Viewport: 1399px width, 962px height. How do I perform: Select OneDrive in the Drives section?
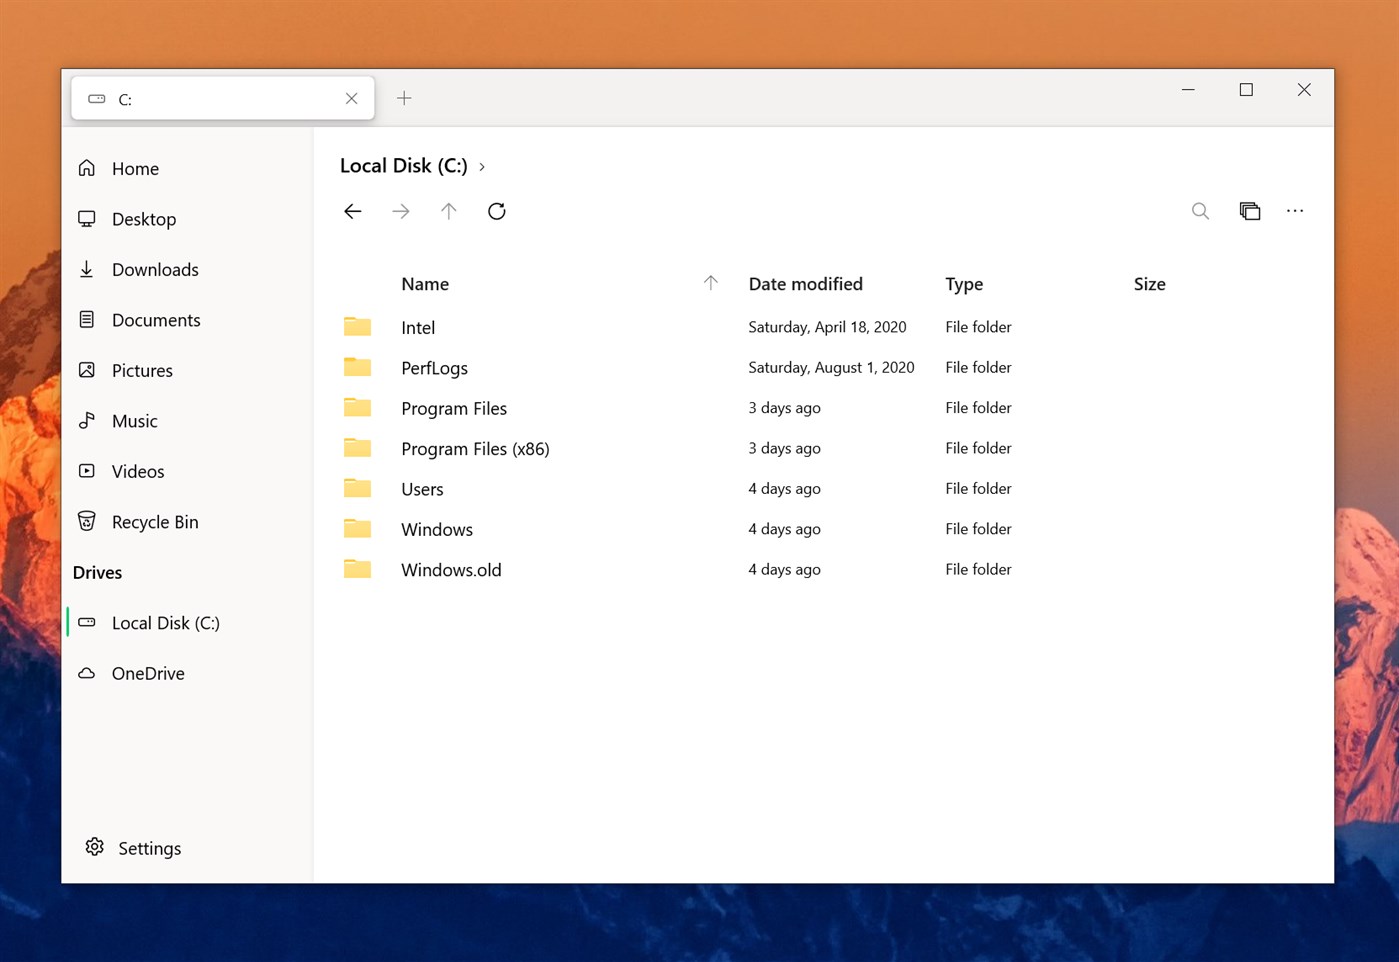tap(148, 672)
